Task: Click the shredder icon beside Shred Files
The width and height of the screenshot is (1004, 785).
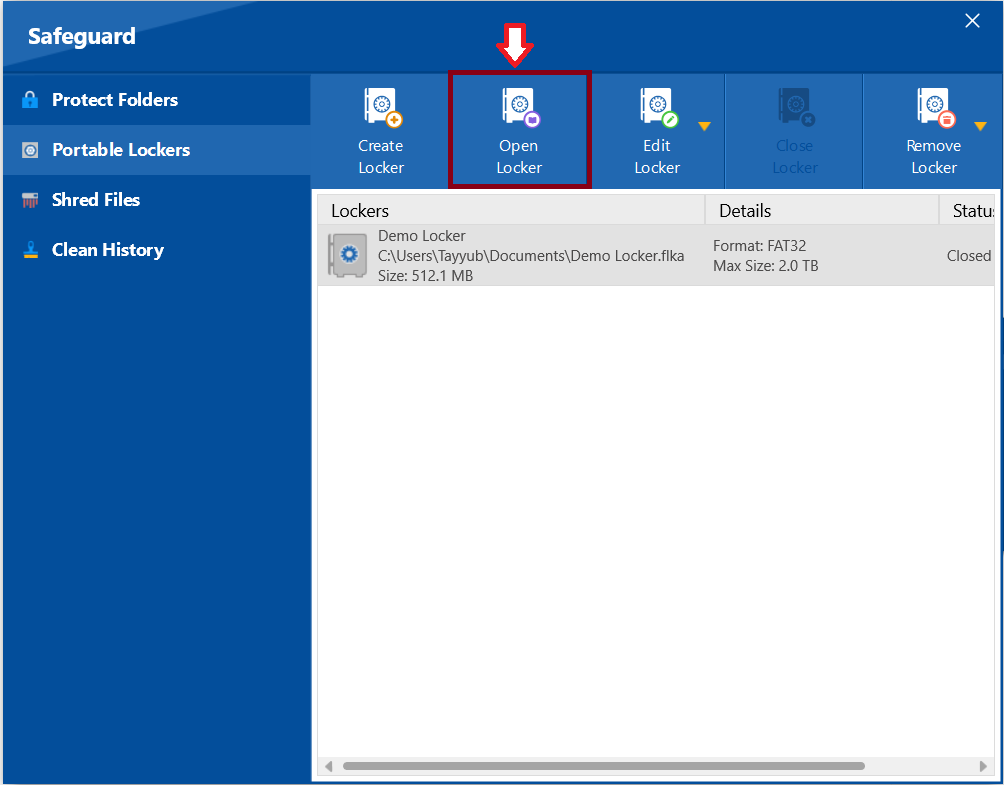Action: 29,200
